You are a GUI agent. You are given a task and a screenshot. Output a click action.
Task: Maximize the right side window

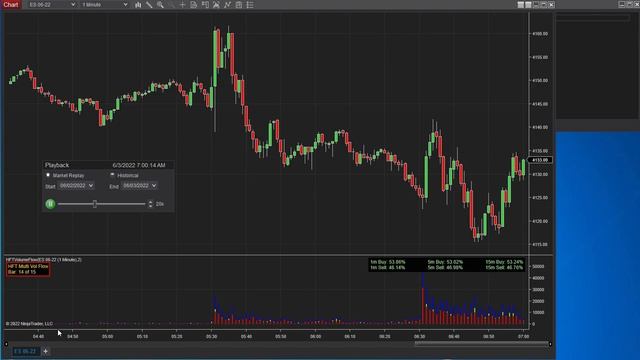[x=629, y=4]
